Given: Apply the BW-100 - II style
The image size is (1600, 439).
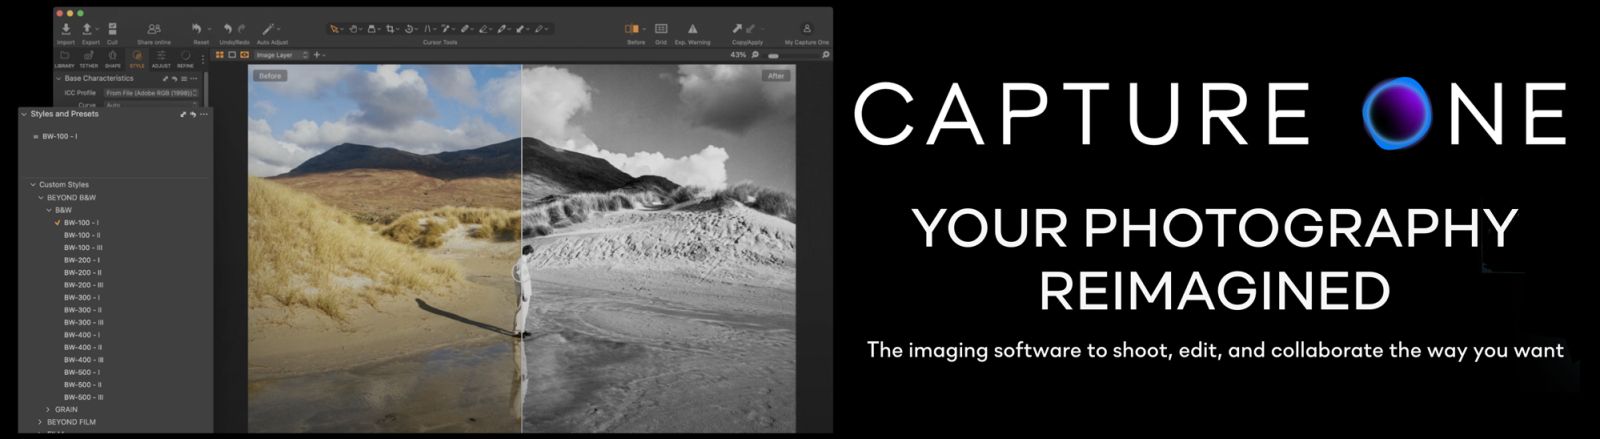Looking at the screenshot, I should (82, 235).
